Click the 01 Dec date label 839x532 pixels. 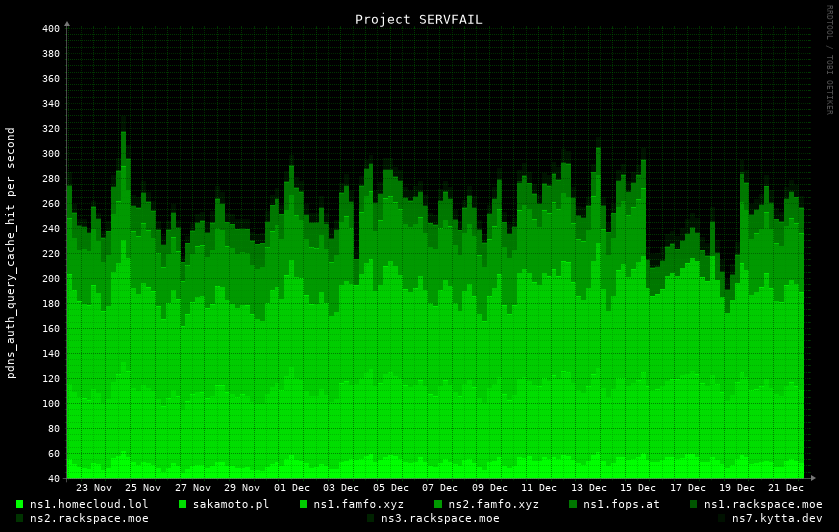pos(291,488)
